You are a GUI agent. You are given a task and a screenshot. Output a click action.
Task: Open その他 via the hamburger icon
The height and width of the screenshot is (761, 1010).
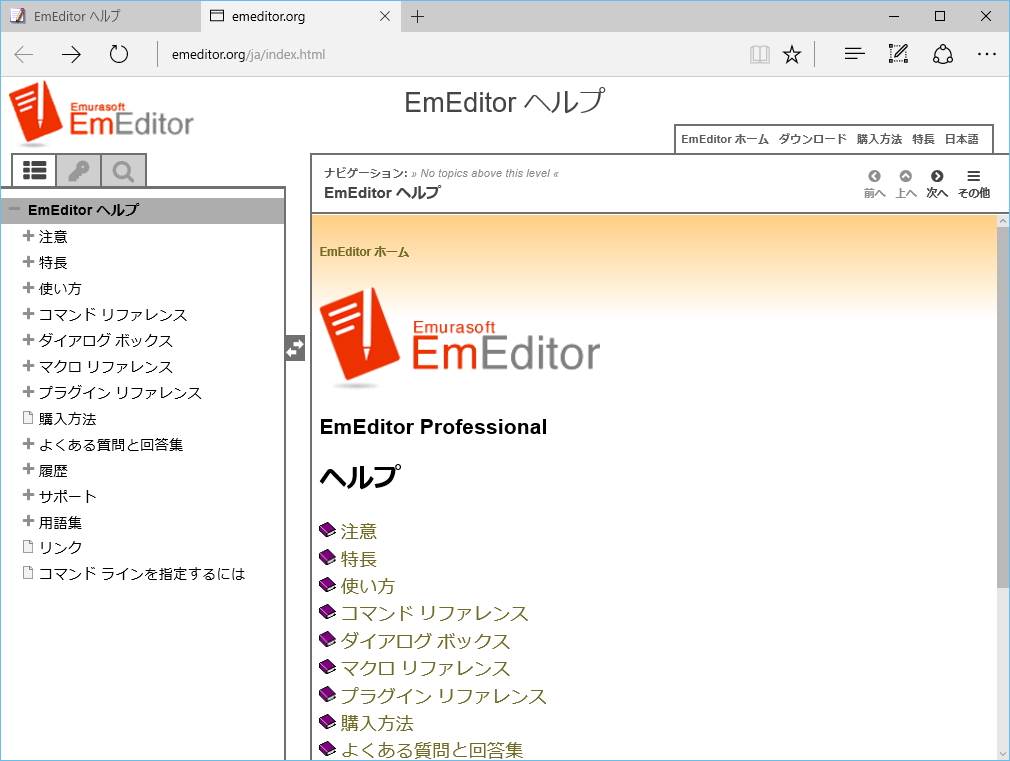tap(974, 176)
